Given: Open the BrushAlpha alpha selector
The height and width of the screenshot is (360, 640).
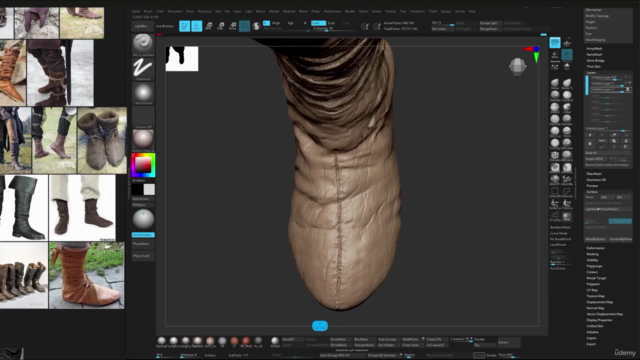Looking at the screenshot, I should point(143,94).
